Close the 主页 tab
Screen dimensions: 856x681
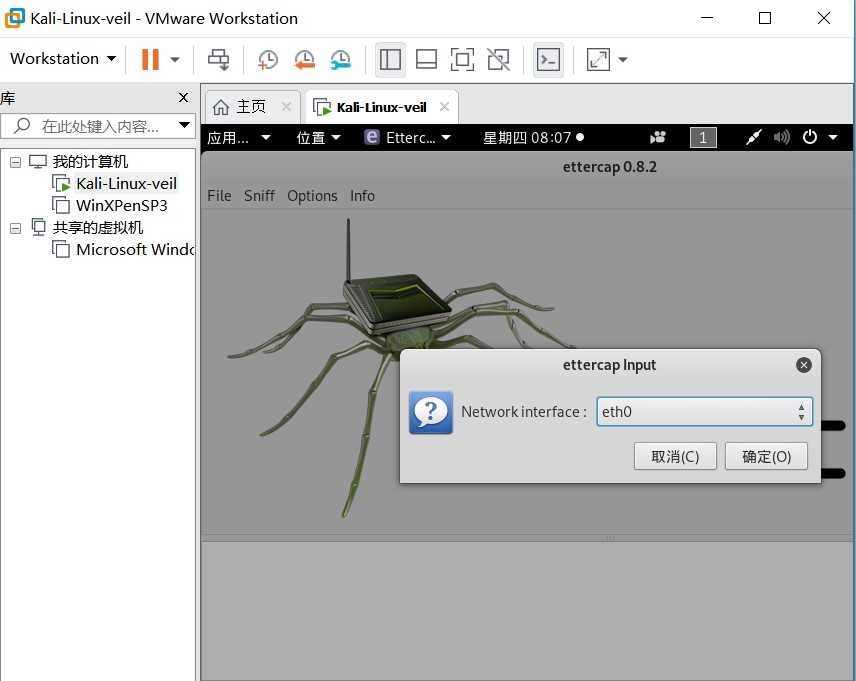point(286,106)
